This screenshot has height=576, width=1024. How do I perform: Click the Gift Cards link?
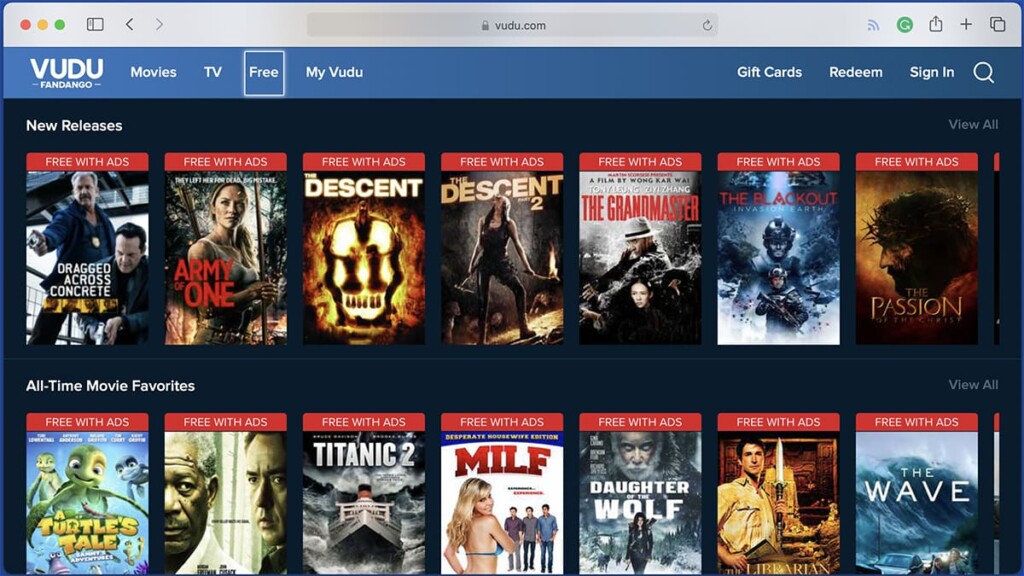[769, 72]
